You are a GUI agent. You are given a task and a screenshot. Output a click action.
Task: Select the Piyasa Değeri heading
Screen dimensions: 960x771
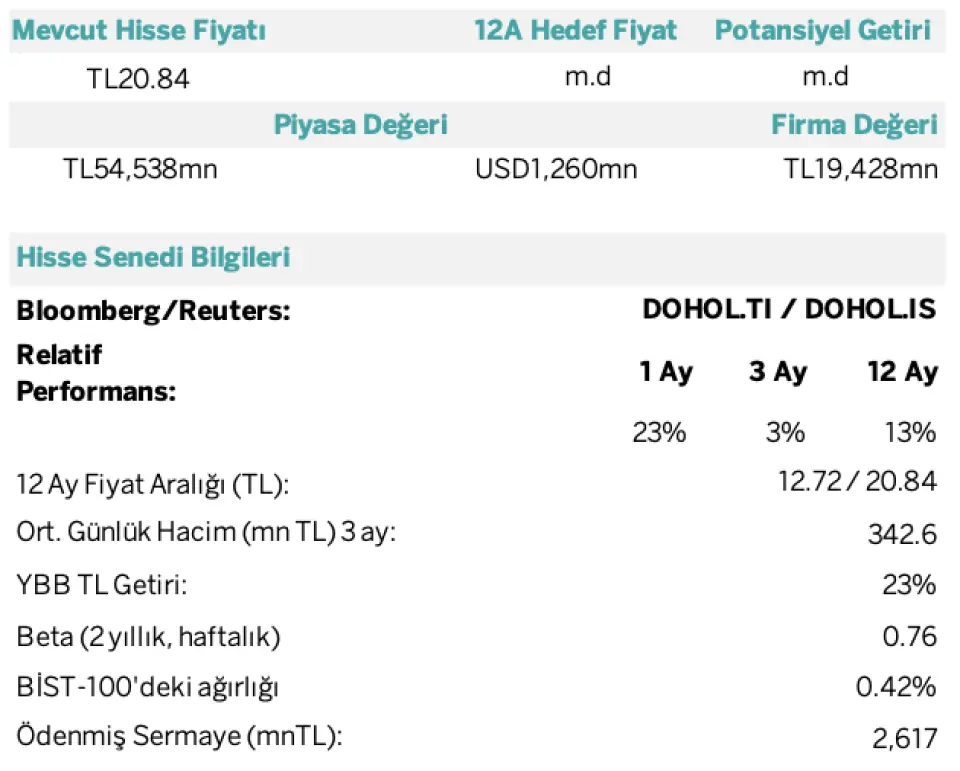[360, 125]
